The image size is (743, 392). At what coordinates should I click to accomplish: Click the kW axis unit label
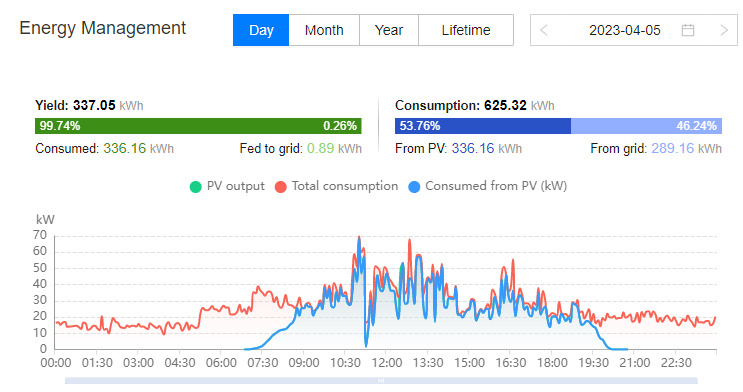(45, 219)
